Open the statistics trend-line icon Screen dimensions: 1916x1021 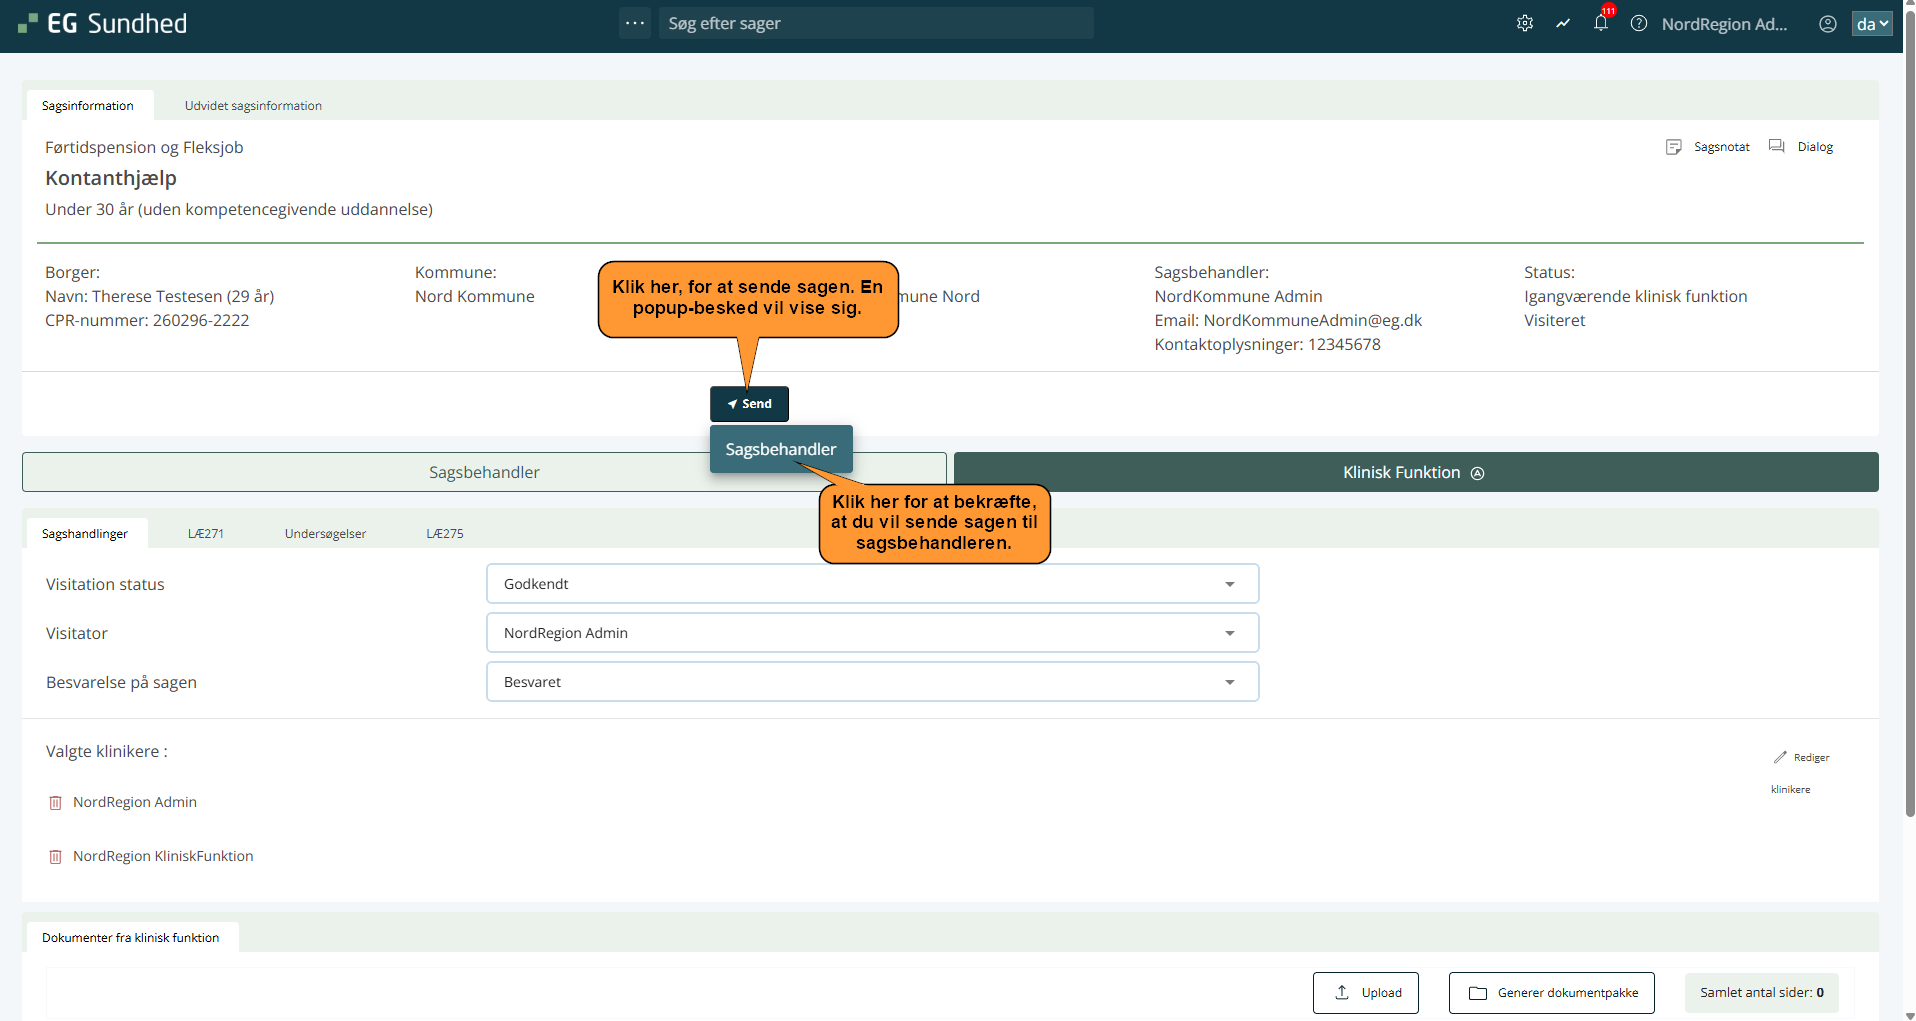pyautogui.click(x=1562, y=23)
